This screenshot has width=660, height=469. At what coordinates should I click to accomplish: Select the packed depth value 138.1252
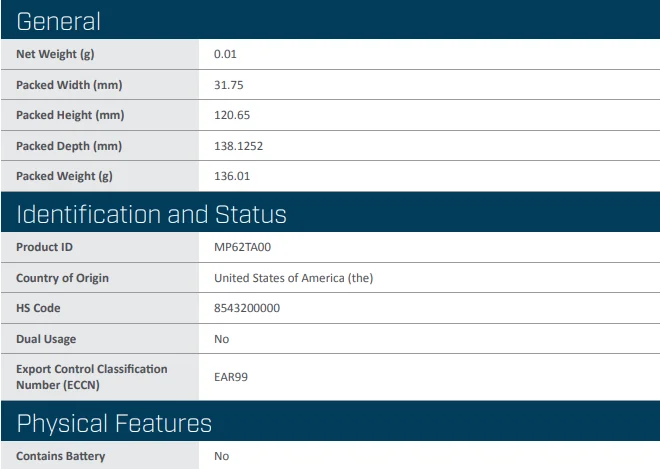pyautogui.click(x=238, y=146)
